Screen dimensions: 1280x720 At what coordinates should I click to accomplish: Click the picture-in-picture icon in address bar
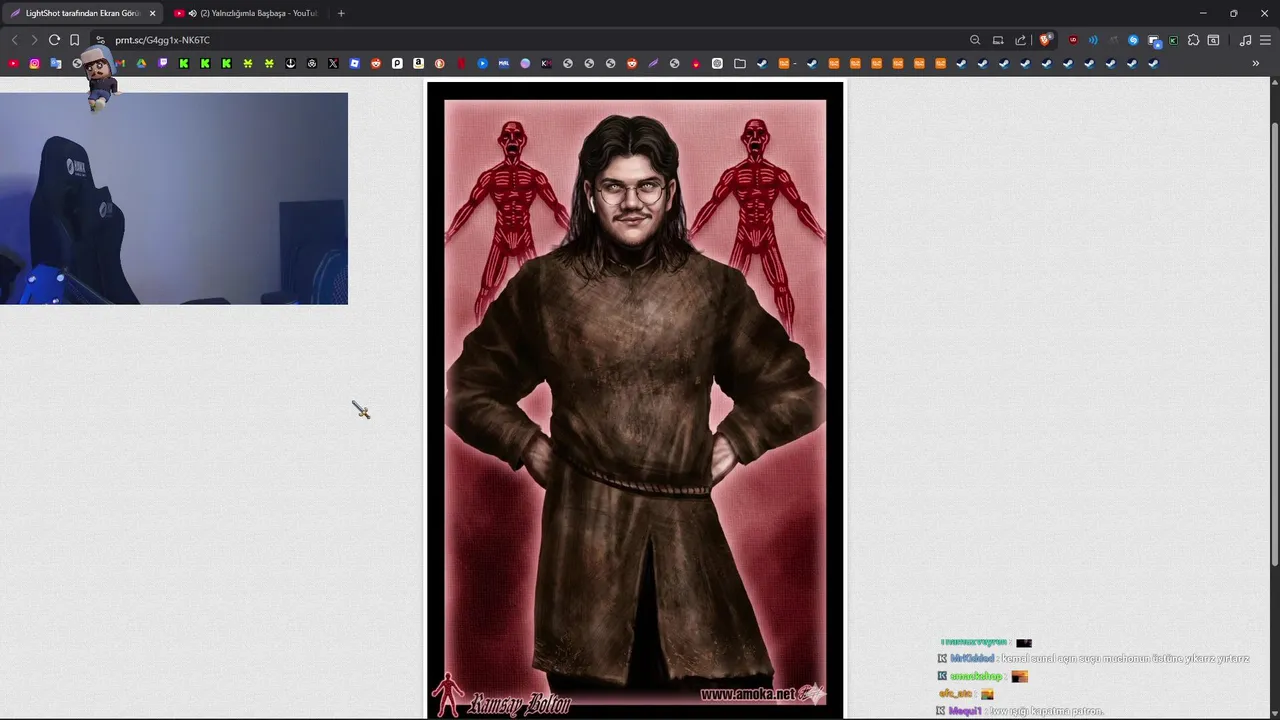(998, 40)
